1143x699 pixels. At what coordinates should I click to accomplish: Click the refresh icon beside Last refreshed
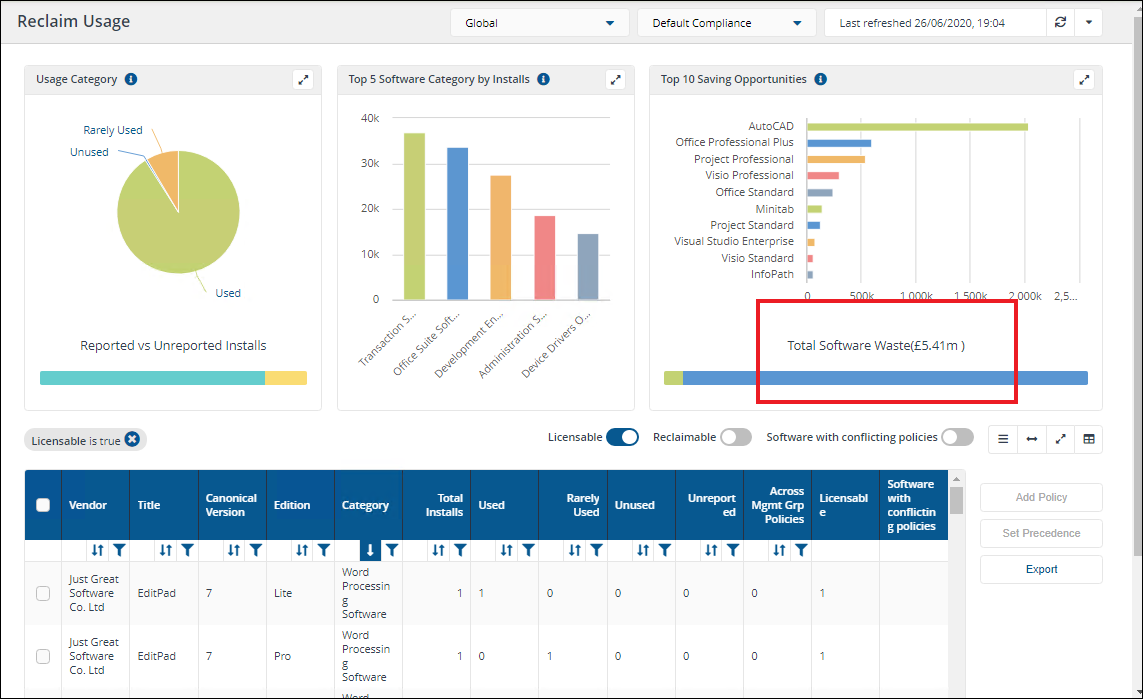[1060, 23]
